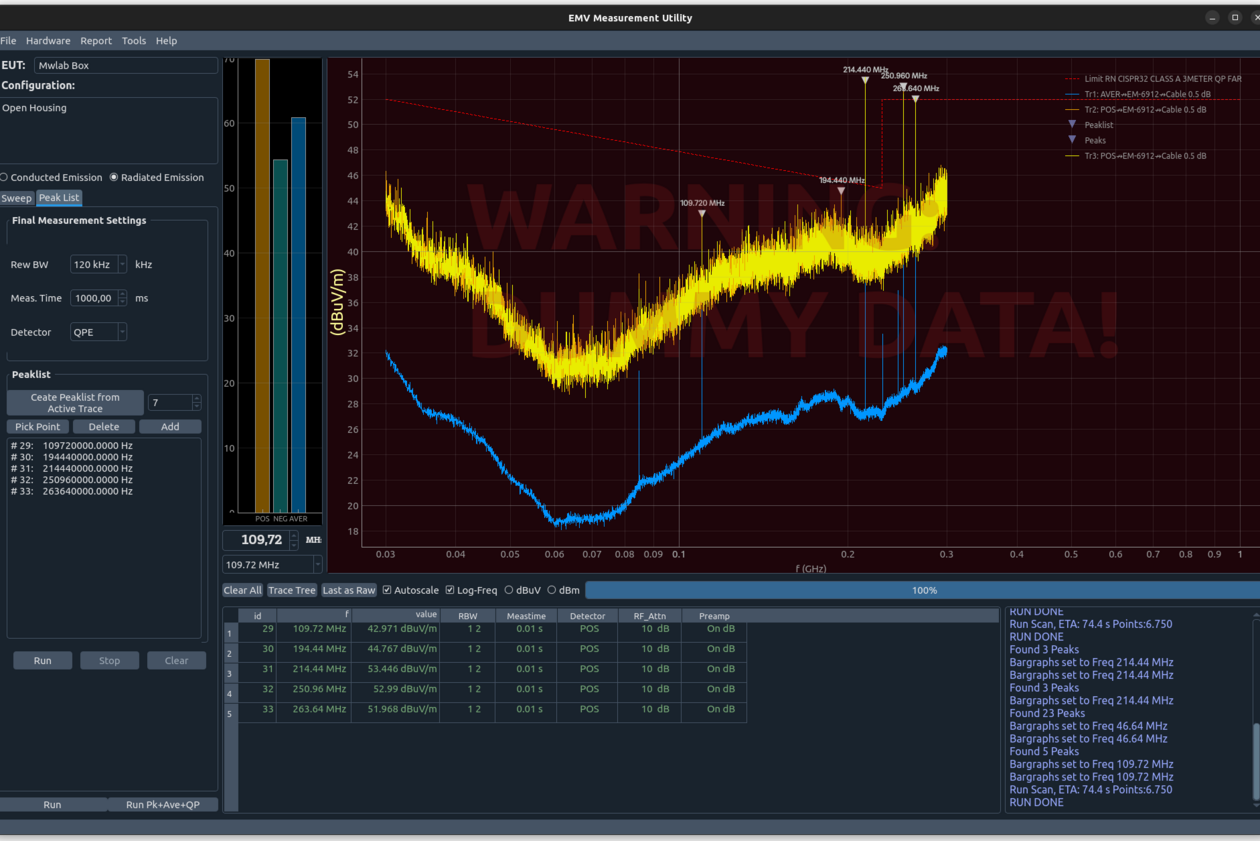Open the Detector QPE dropdown
The image size is (1260, 841).
click(x=122, y=332)
